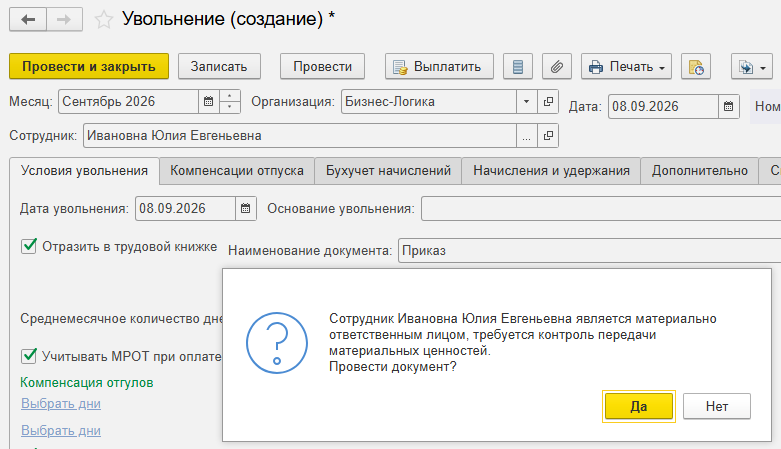Switch to the Начисления и удержания tab

[x=551, y=171]
